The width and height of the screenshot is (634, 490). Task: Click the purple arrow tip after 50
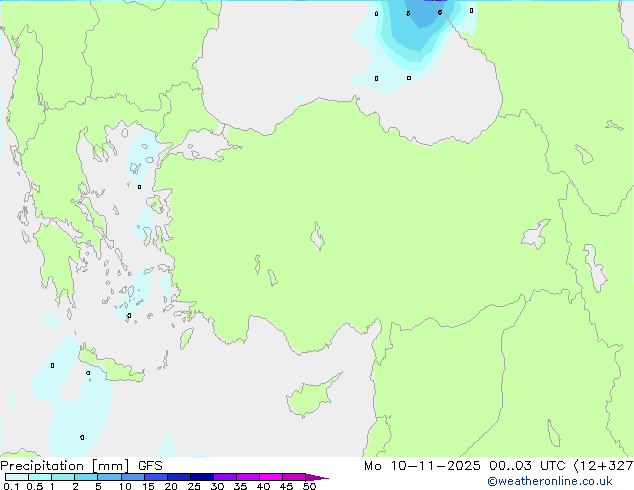tap(317, 477)
